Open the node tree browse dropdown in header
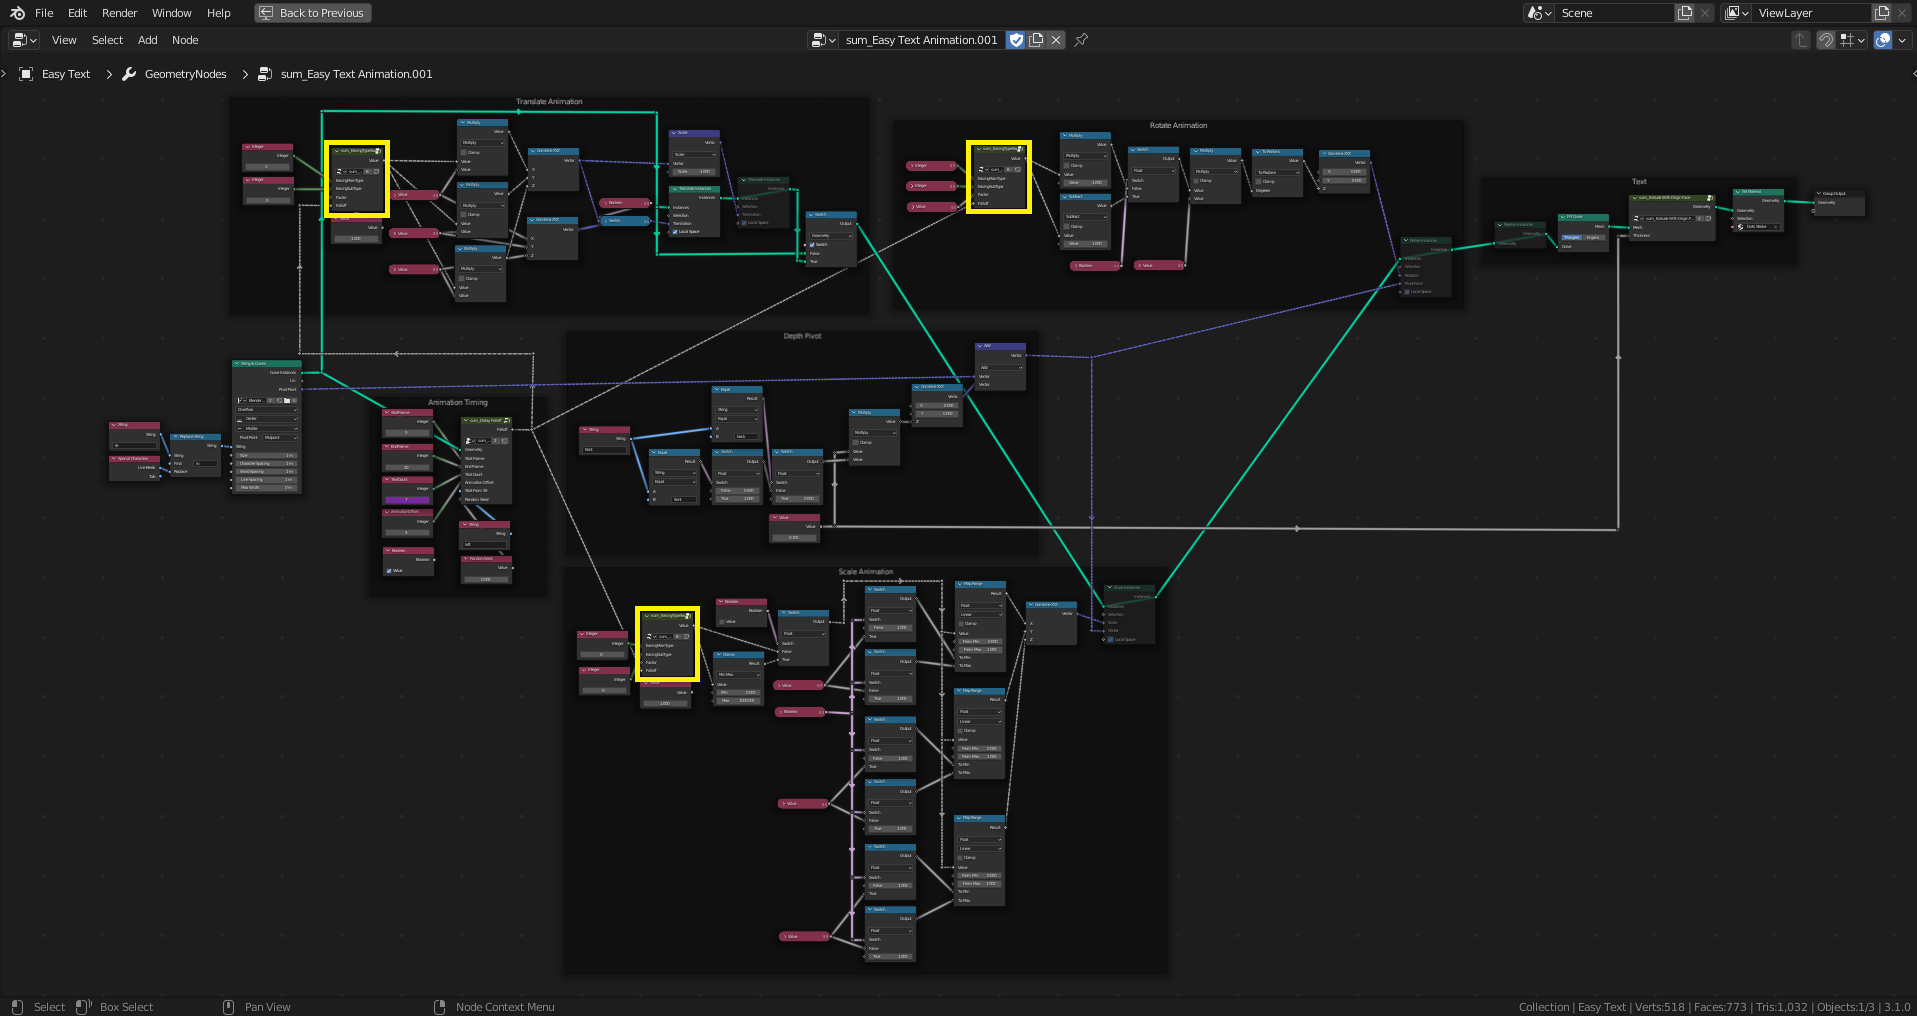The width and height of the screenshot is (1917, 1016). coord(824,40)
